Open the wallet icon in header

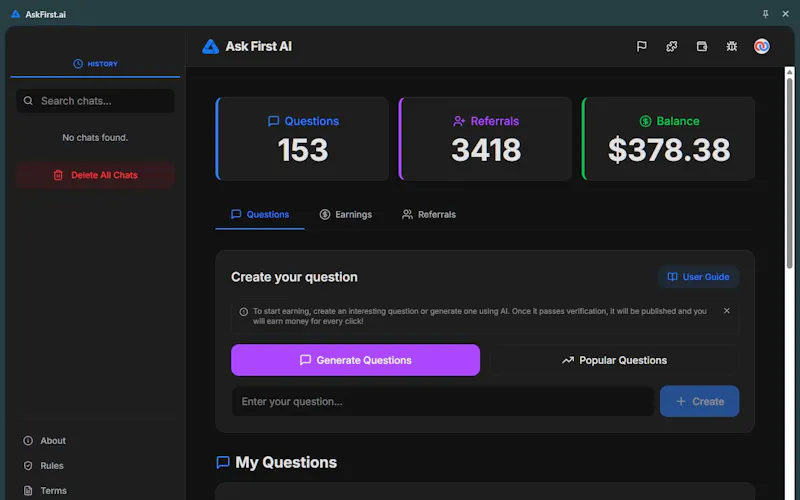(702, 46)
